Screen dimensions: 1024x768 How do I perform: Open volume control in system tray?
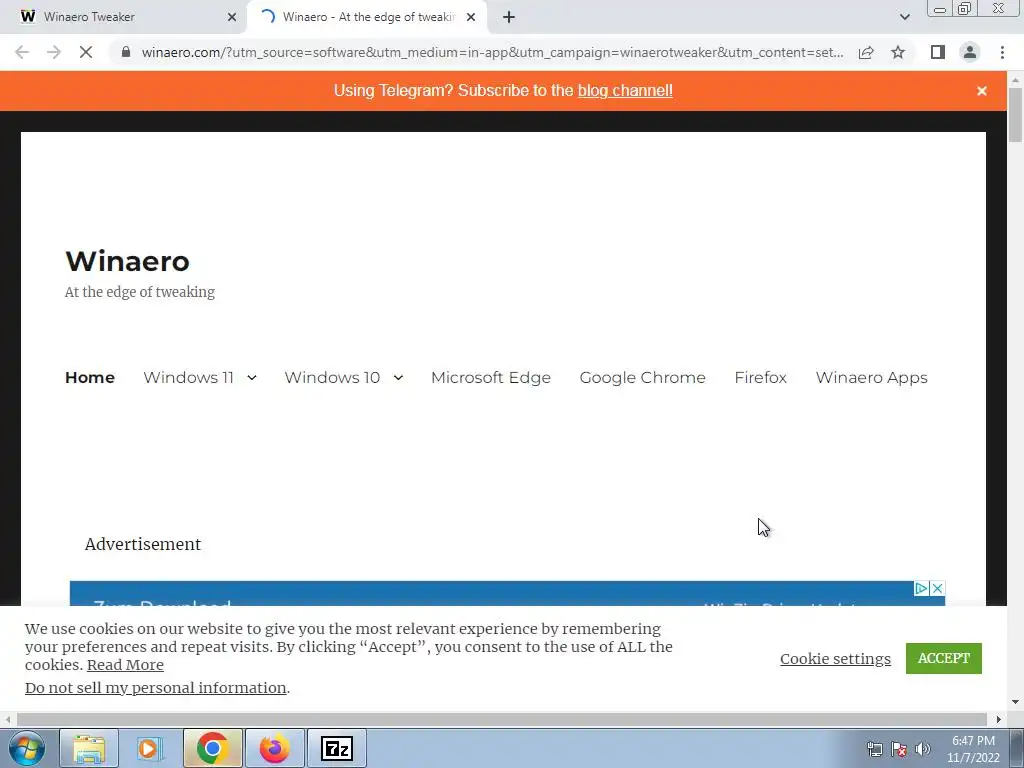pos(923,749)
